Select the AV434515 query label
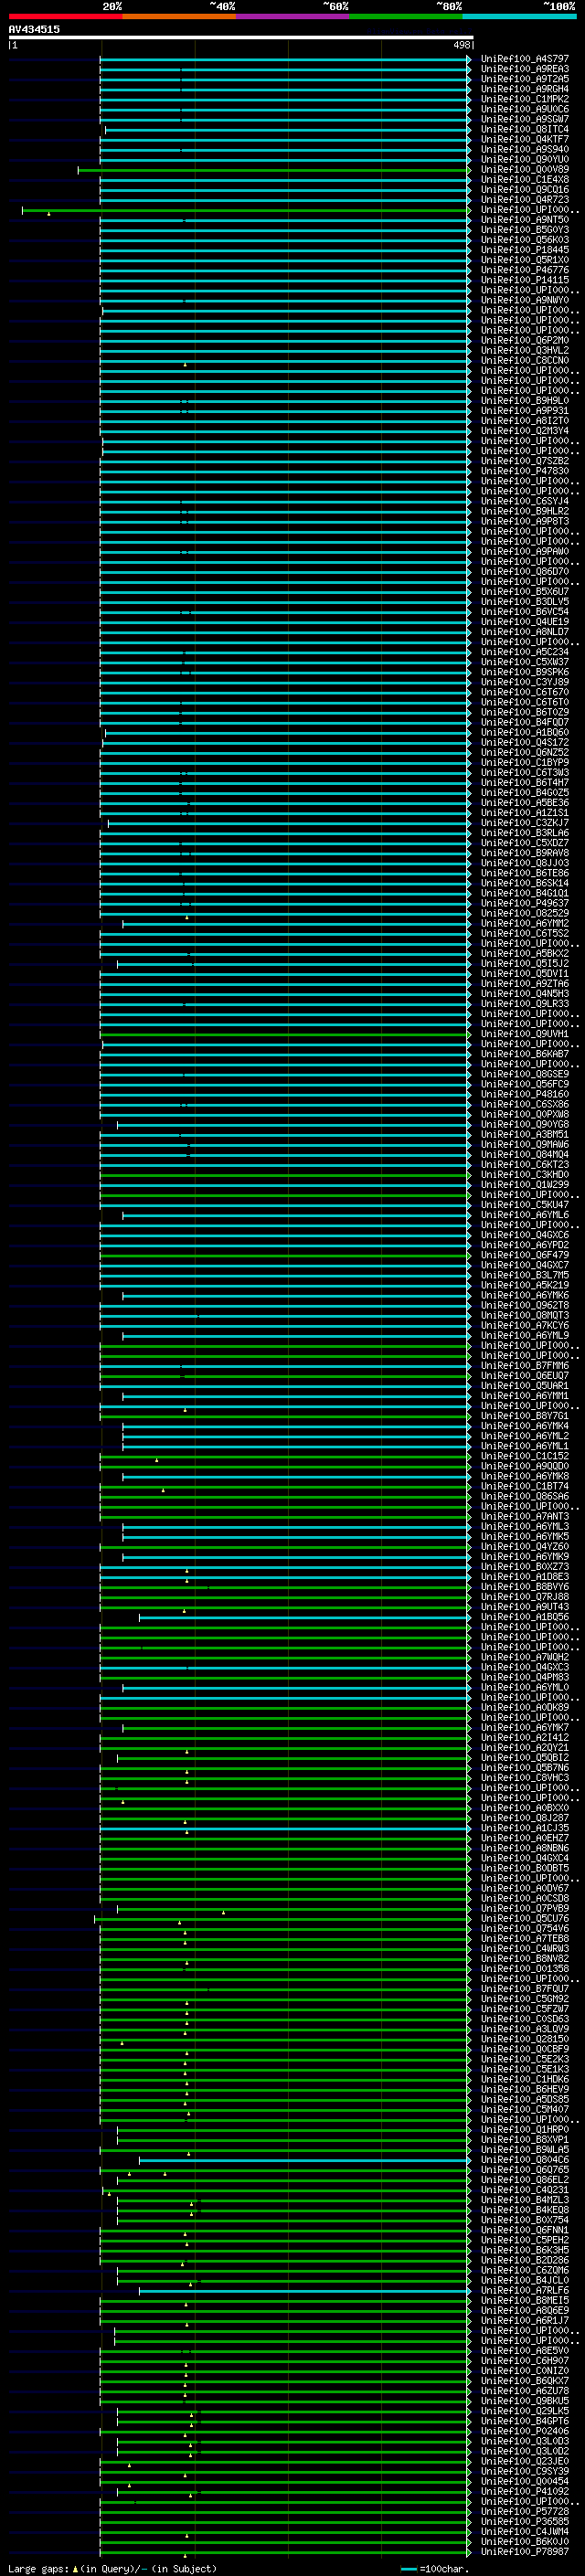Screen dimensions: 585x2576 (34, 29)
